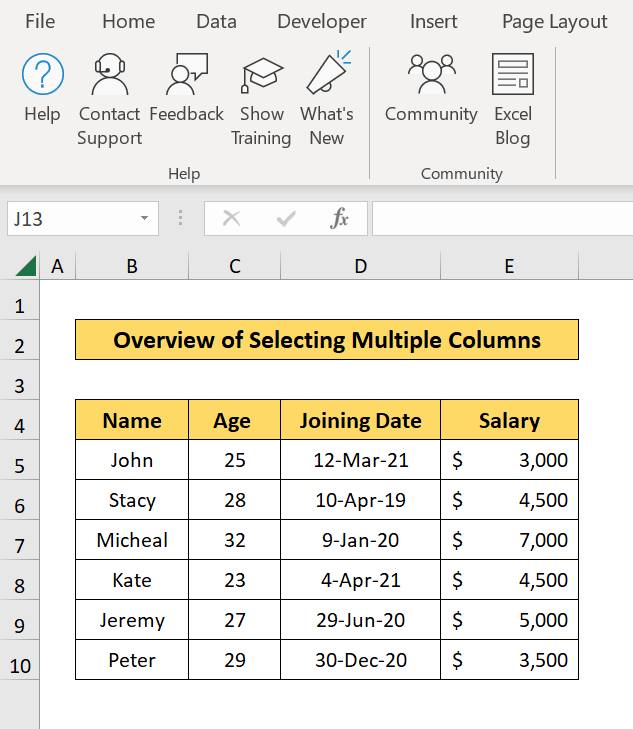Click the formula bar cancel X
This screenshot has width=633, height=729.
point(232,218)
